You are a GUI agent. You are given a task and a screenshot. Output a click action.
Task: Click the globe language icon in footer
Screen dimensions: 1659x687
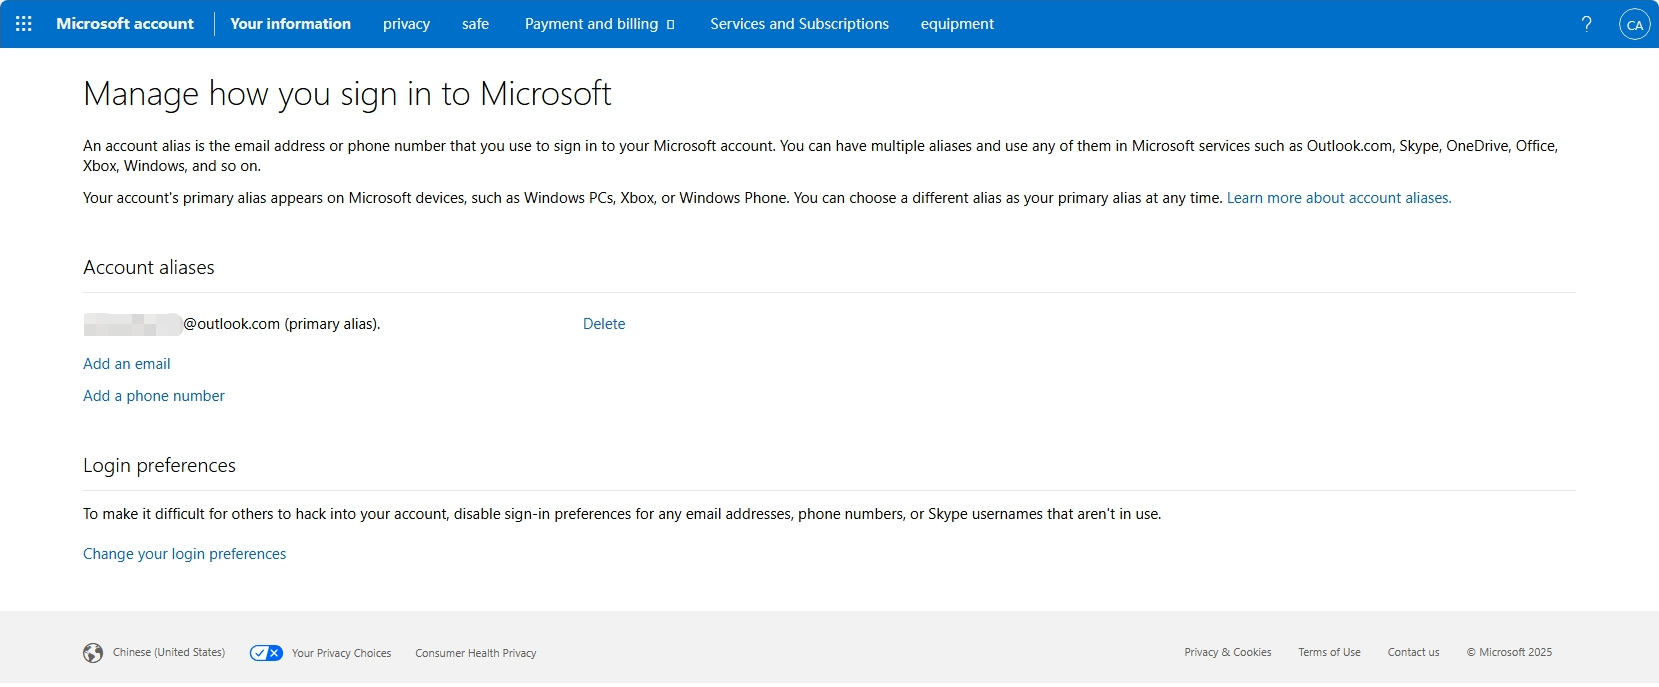click(93, 653)
